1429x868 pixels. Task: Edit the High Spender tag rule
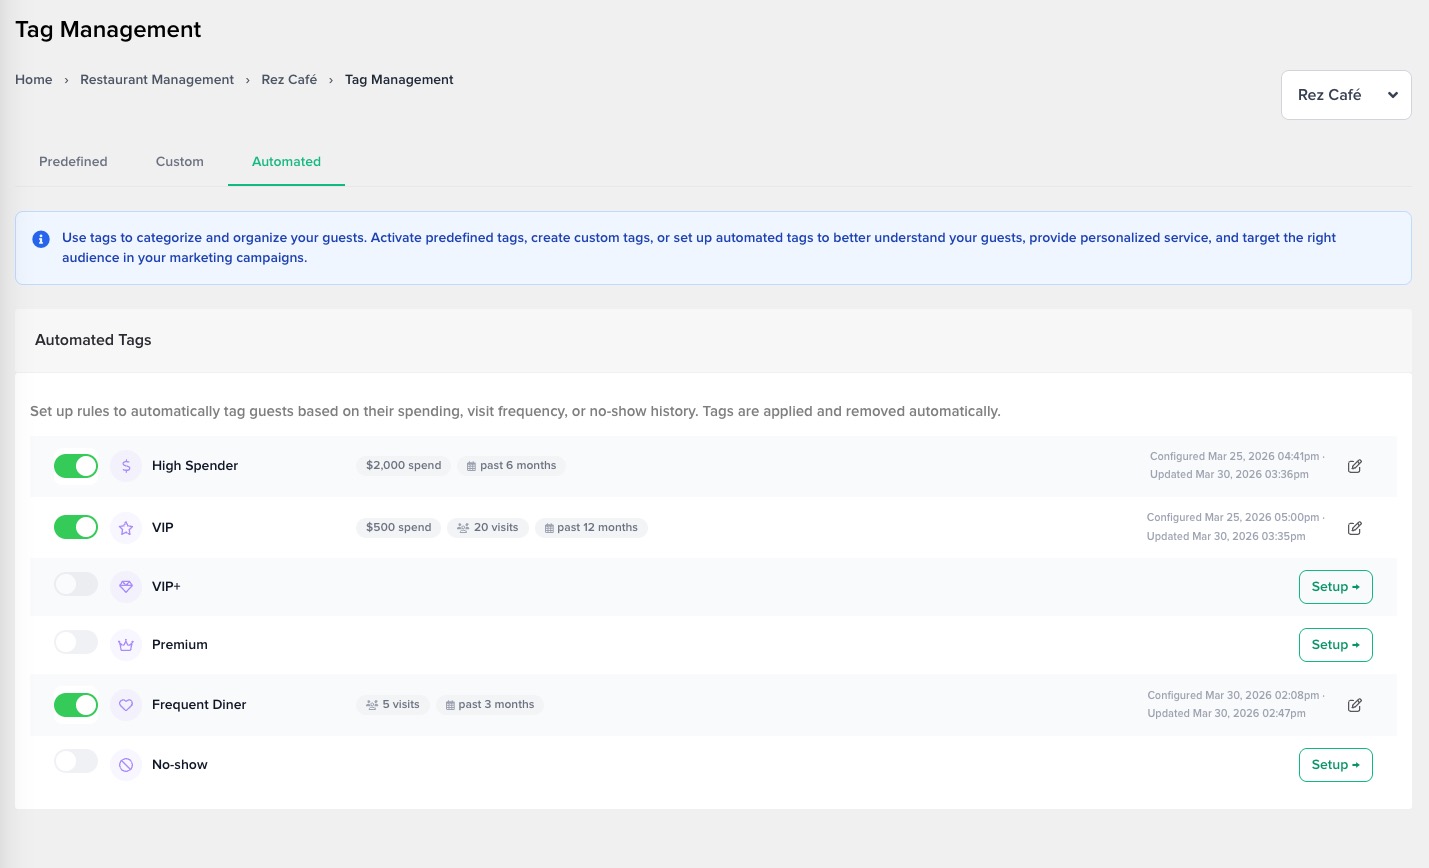[x=1354, y=466]
